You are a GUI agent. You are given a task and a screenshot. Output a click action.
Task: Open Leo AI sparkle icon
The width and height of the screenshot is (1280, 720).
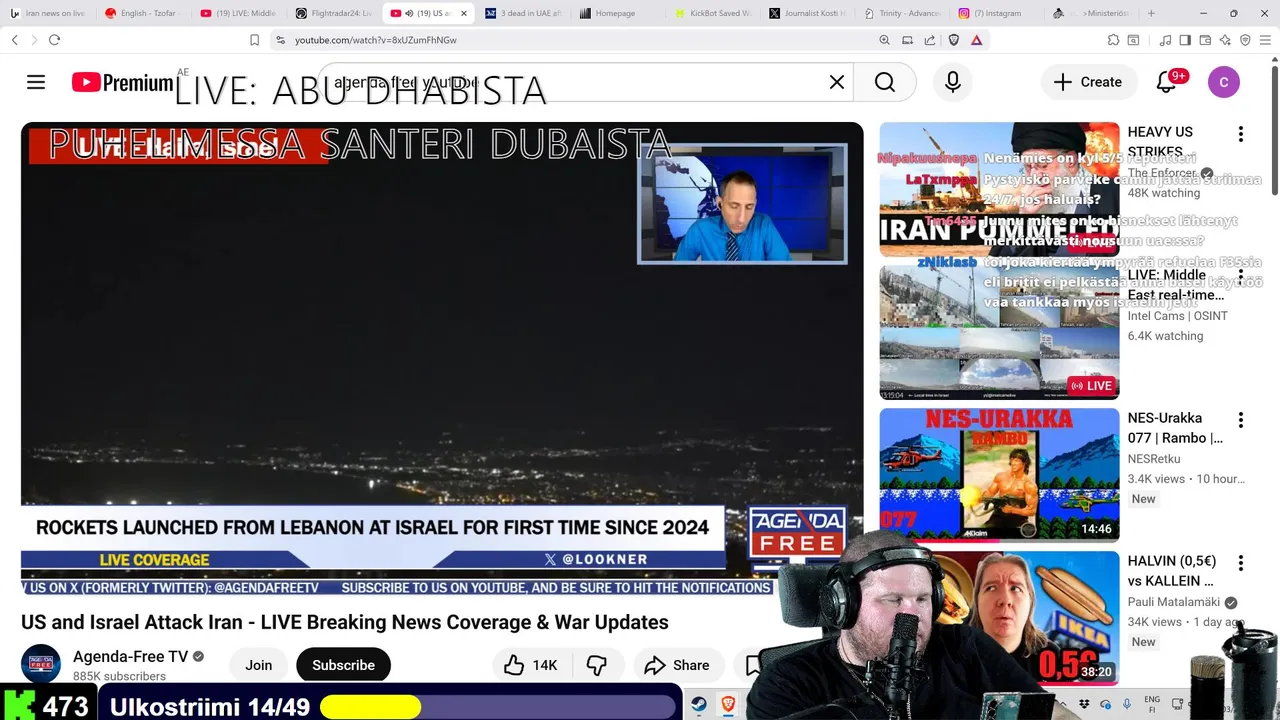click(x=1225, y=40)
